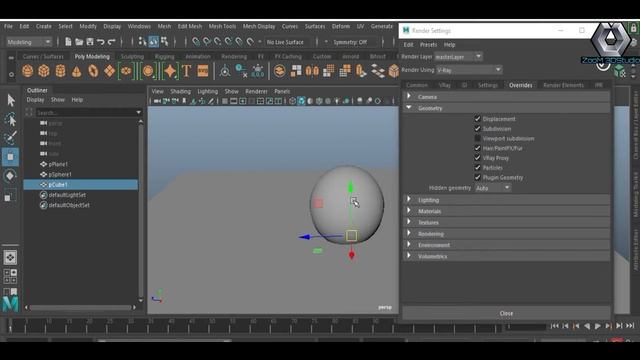Select defaultLightSet in the Outliner
The height and width of the screenshot is (360, 640).
(67, 195)
